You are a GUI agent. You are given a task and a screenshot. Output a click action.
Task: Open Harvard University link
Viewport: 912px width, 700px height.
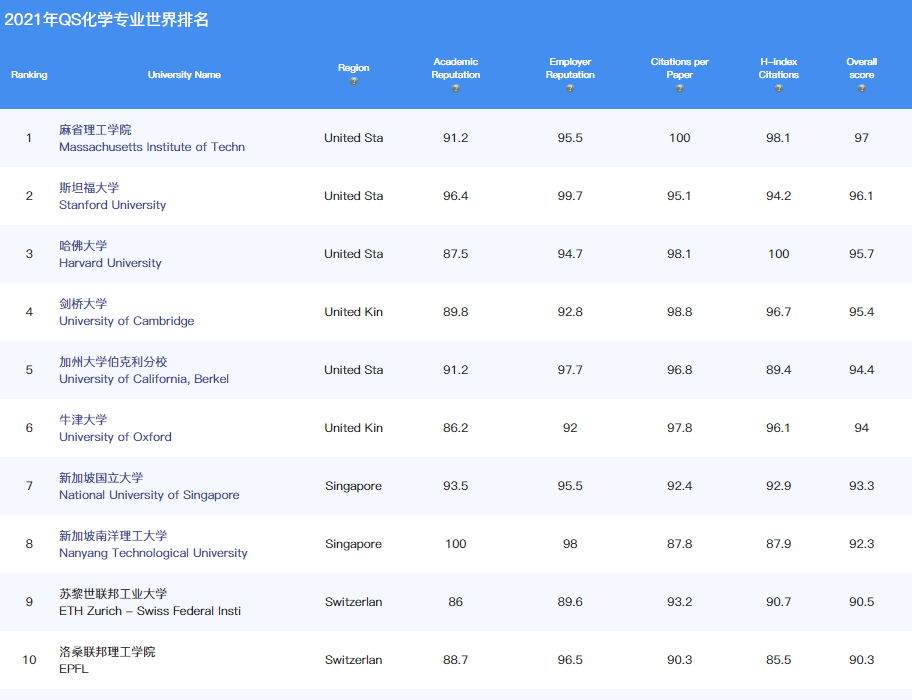tap(110, 263)
